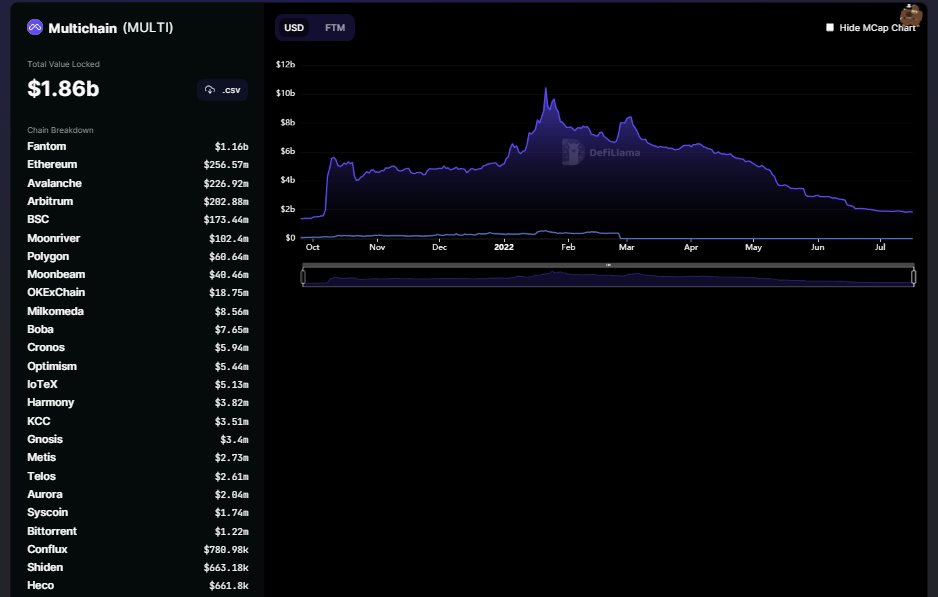The height and width of the screenshot is (597, 938).
Task: Click the avatar icon in top-right corner
Action: tap(911, 15)
